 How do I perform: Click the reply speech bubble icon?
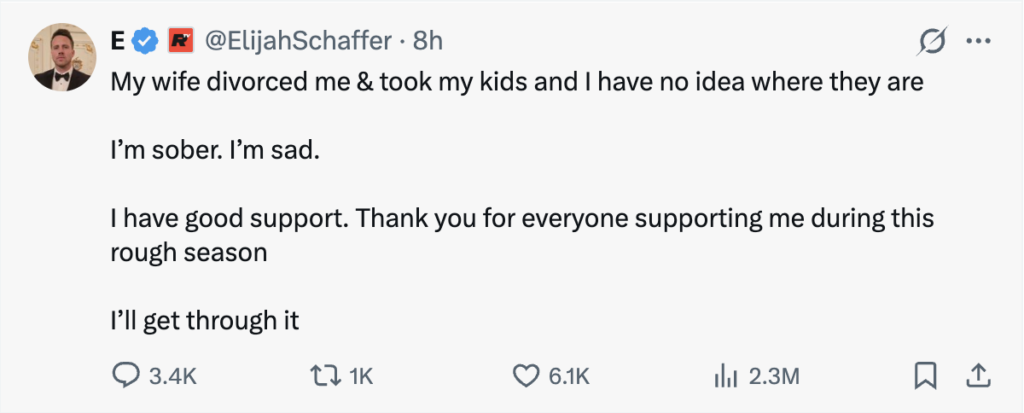125,375
